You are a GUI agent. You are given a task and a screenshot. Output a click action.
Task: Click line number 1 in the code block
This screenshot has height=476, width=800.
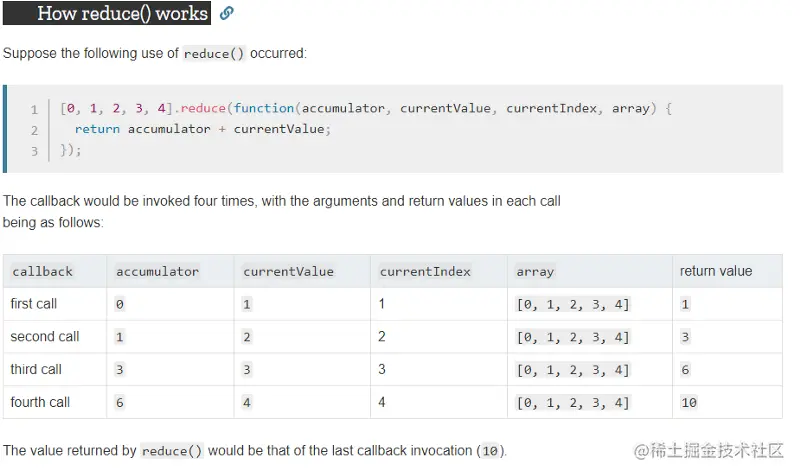[x=34, y=109]
